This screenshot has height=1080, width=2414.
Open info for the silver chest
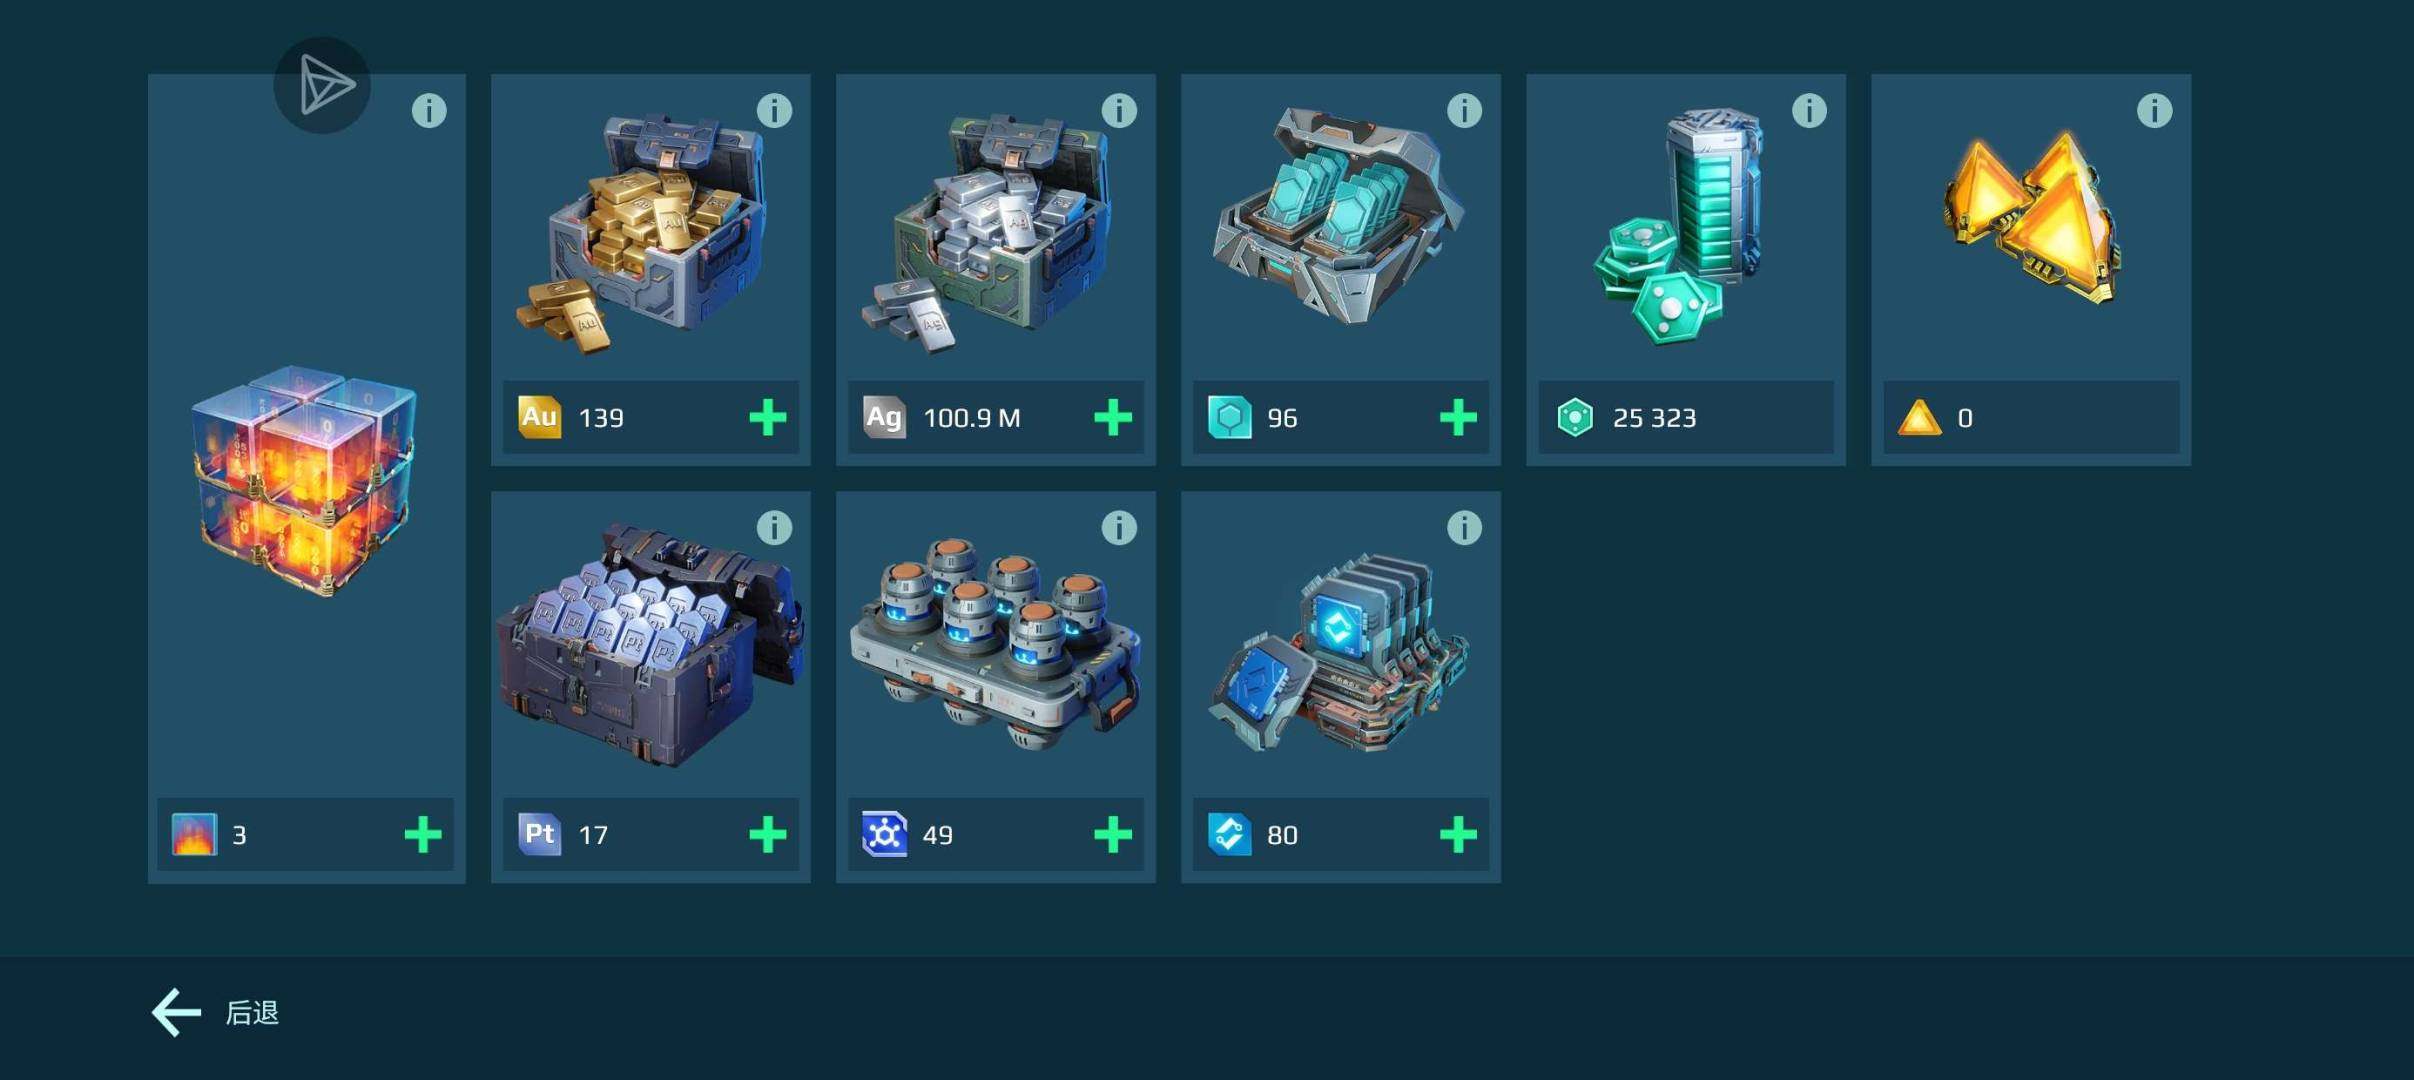tap(1119, 110)
